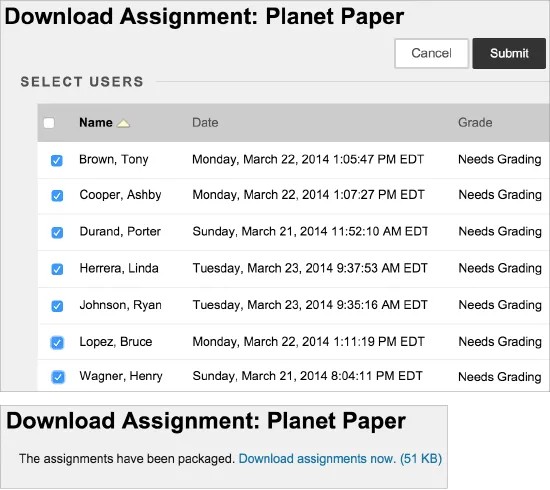Open Download assignments now link

coord(340,459)
